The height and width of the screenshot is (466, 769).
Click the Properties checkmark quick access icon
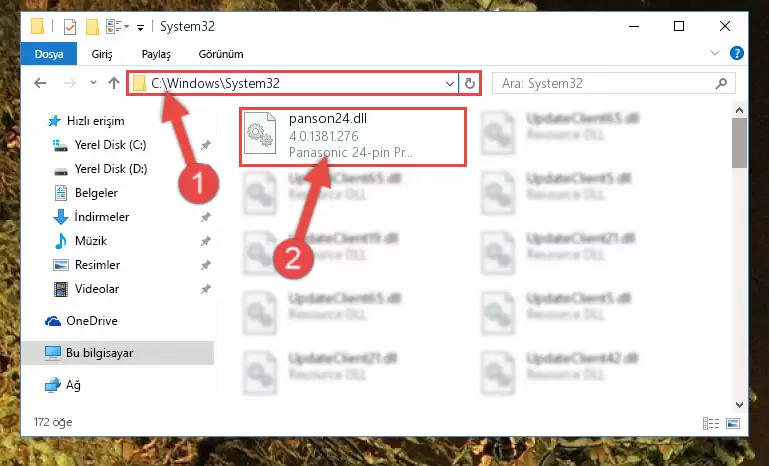(70, 26)
